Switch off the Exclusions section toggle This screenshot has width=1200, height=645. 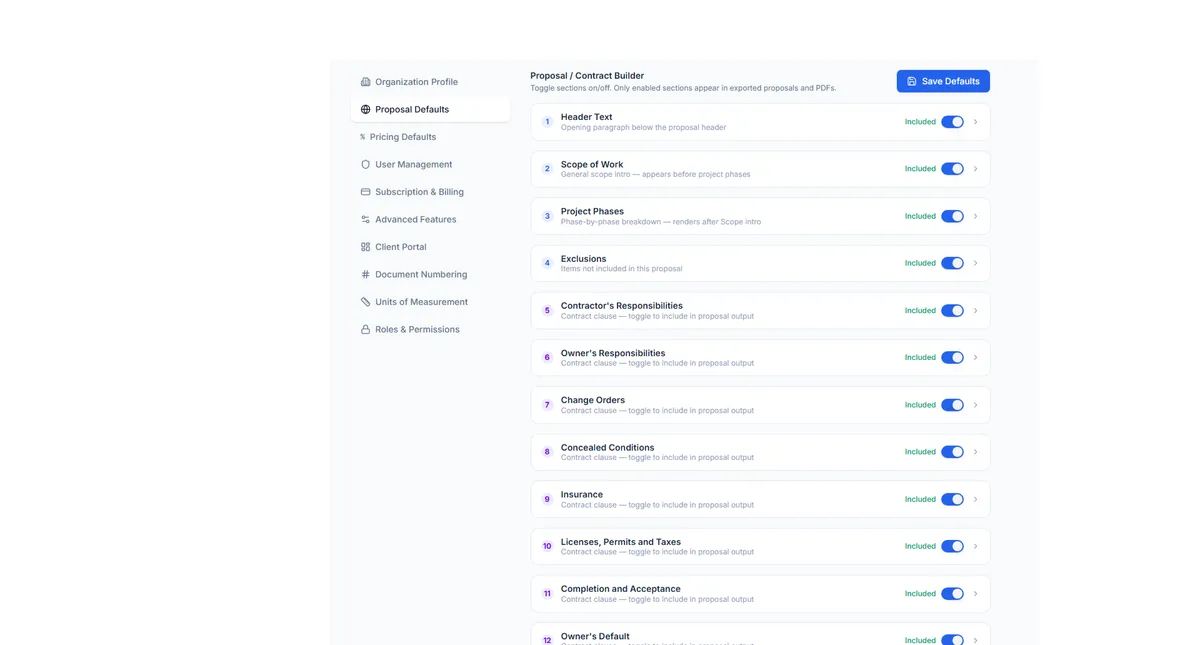pyautogui.click(x=952, y=263)
